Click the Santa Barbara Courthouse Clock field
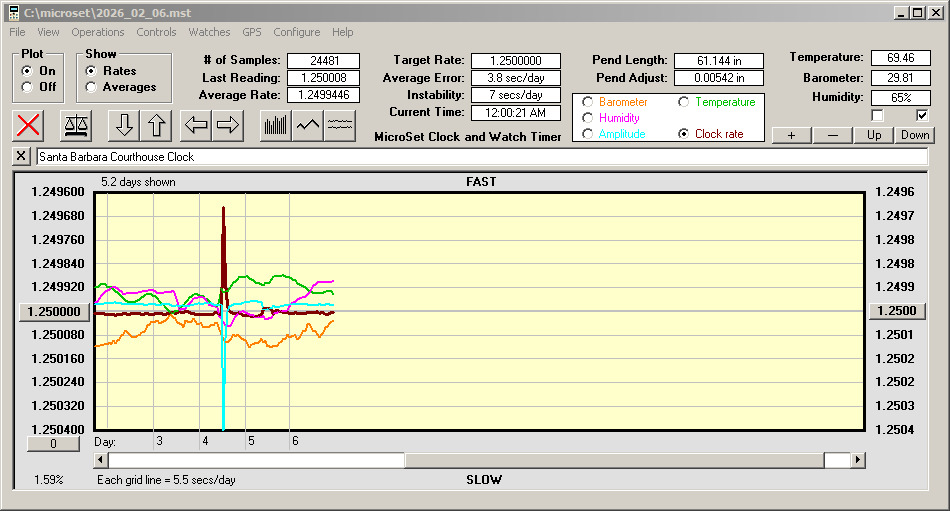 (480, 157)
